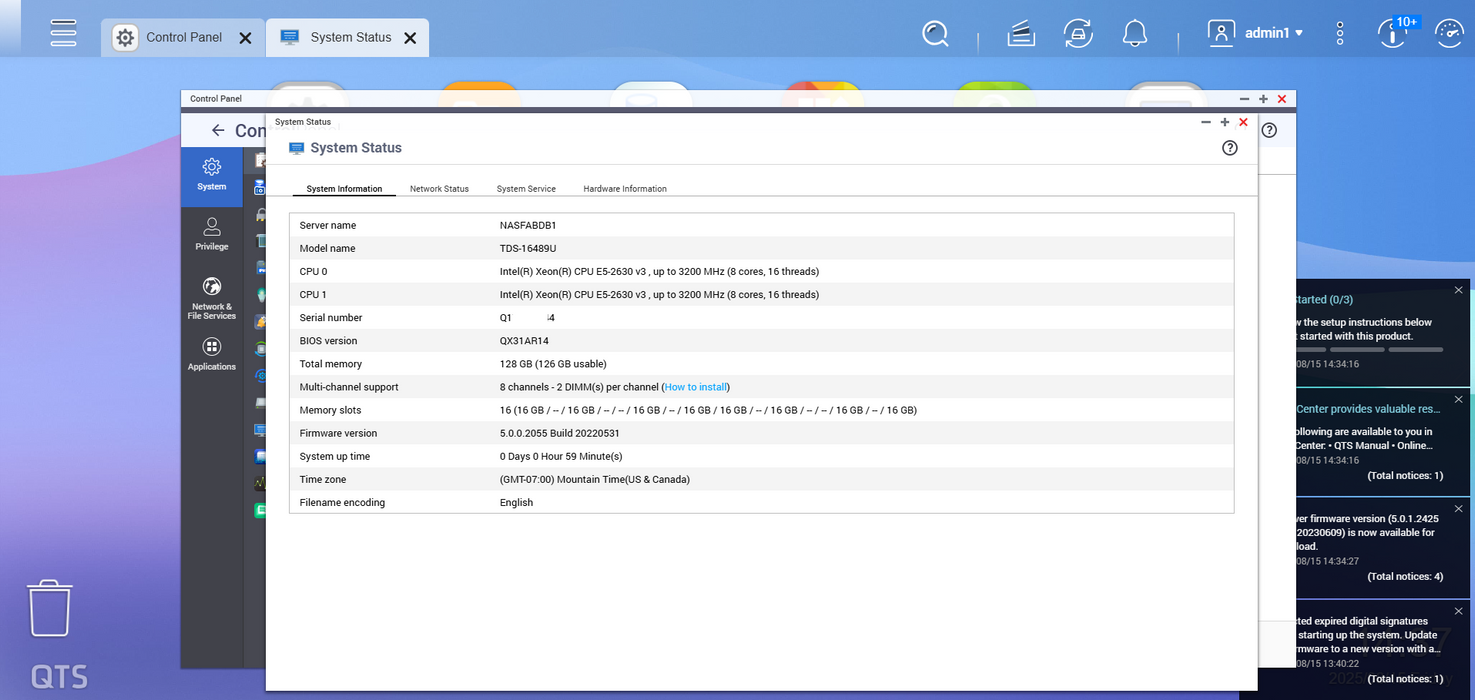Switch to the Hardware Information tab
Screen dimensions: 1475x700
pos(625,189)
